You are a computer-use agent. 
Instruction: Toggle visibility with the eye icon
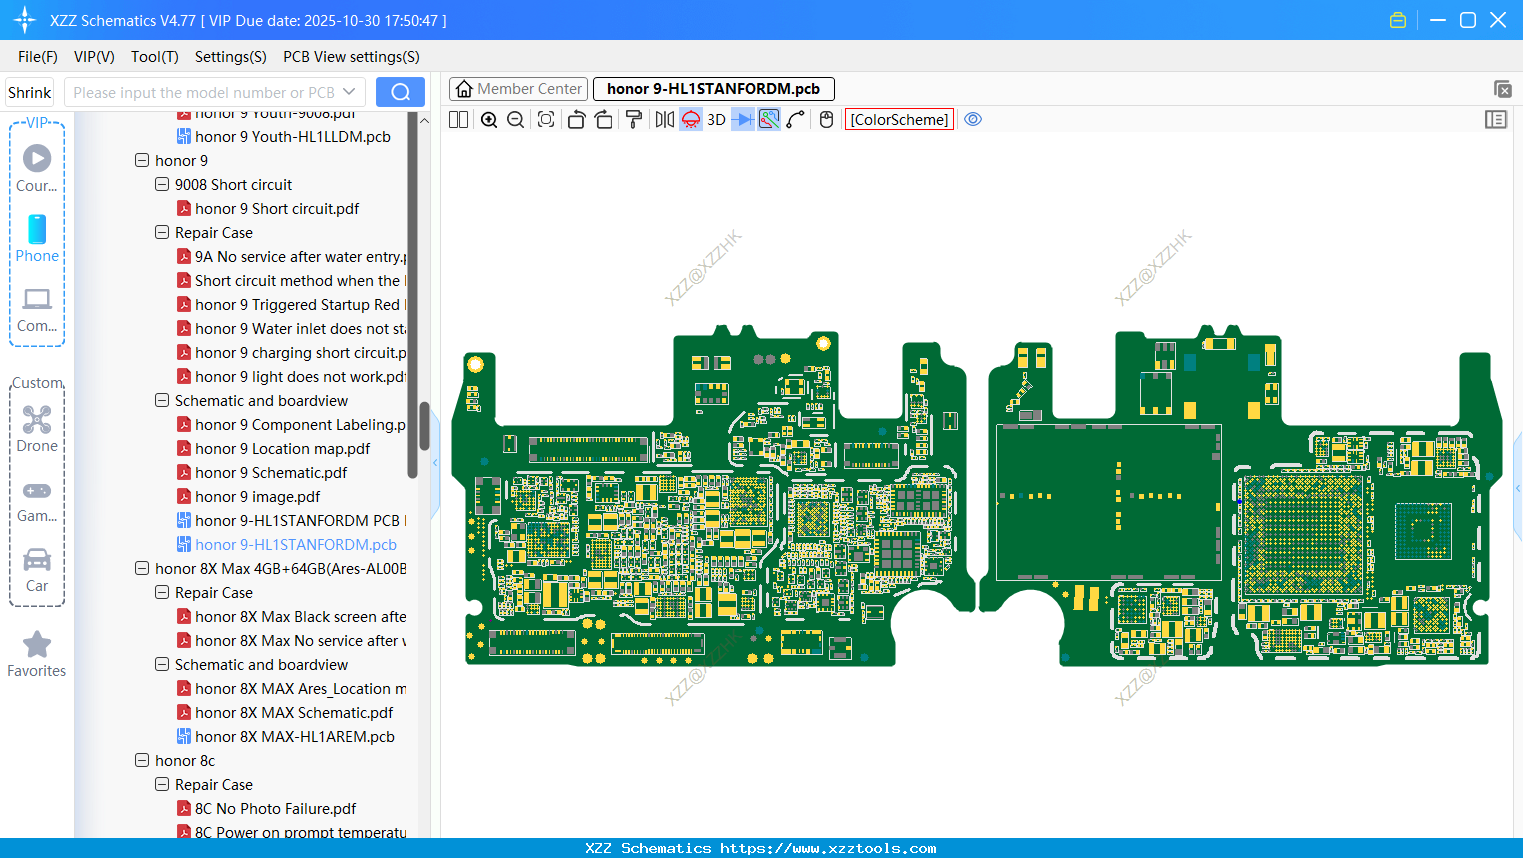coord(973,120)
